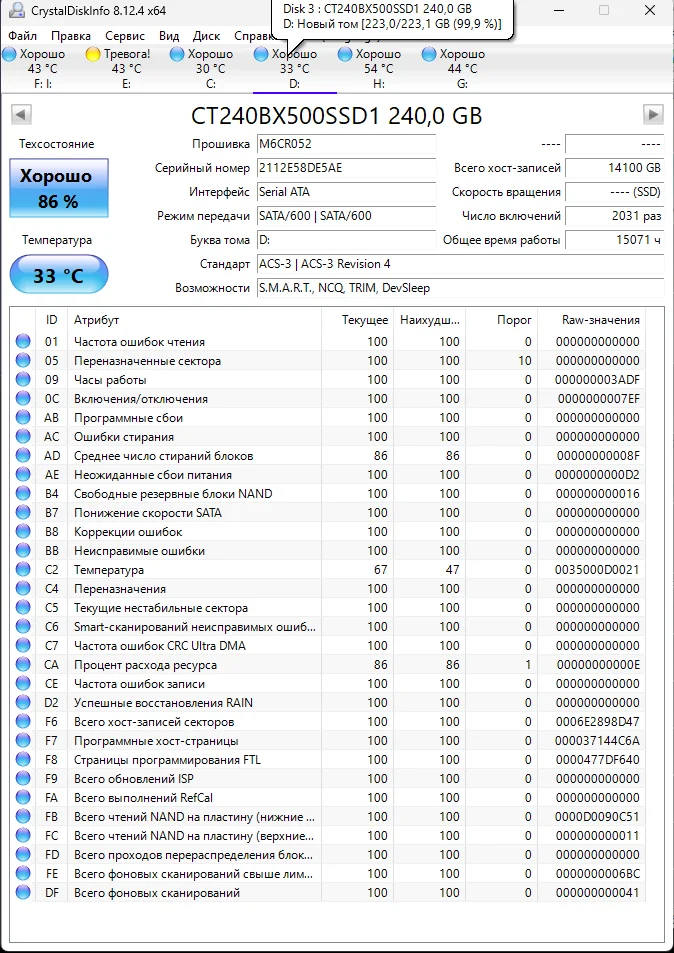Viewport: 674px width, 953px height.
Task: Click status orb for Ошибки стирания
Action: pos(23,436)
